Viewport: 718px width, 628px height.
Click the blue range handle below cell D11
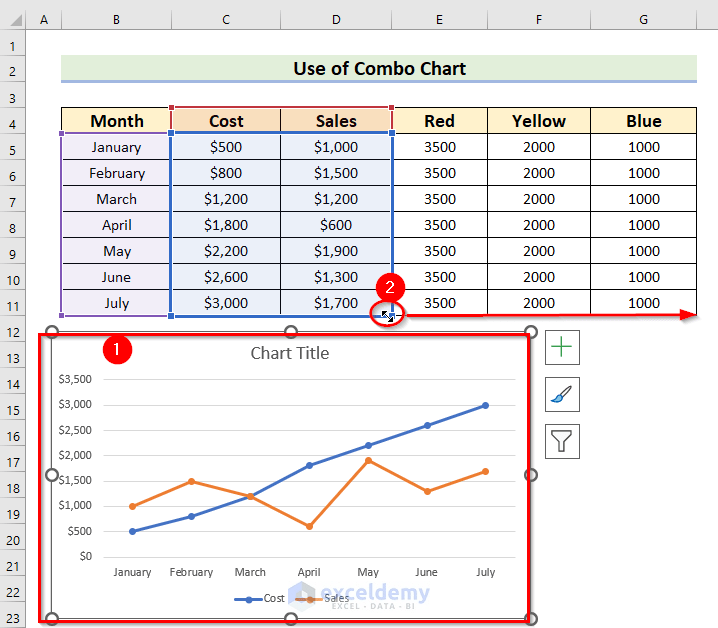pyautogui.click(x=392, y=316)
